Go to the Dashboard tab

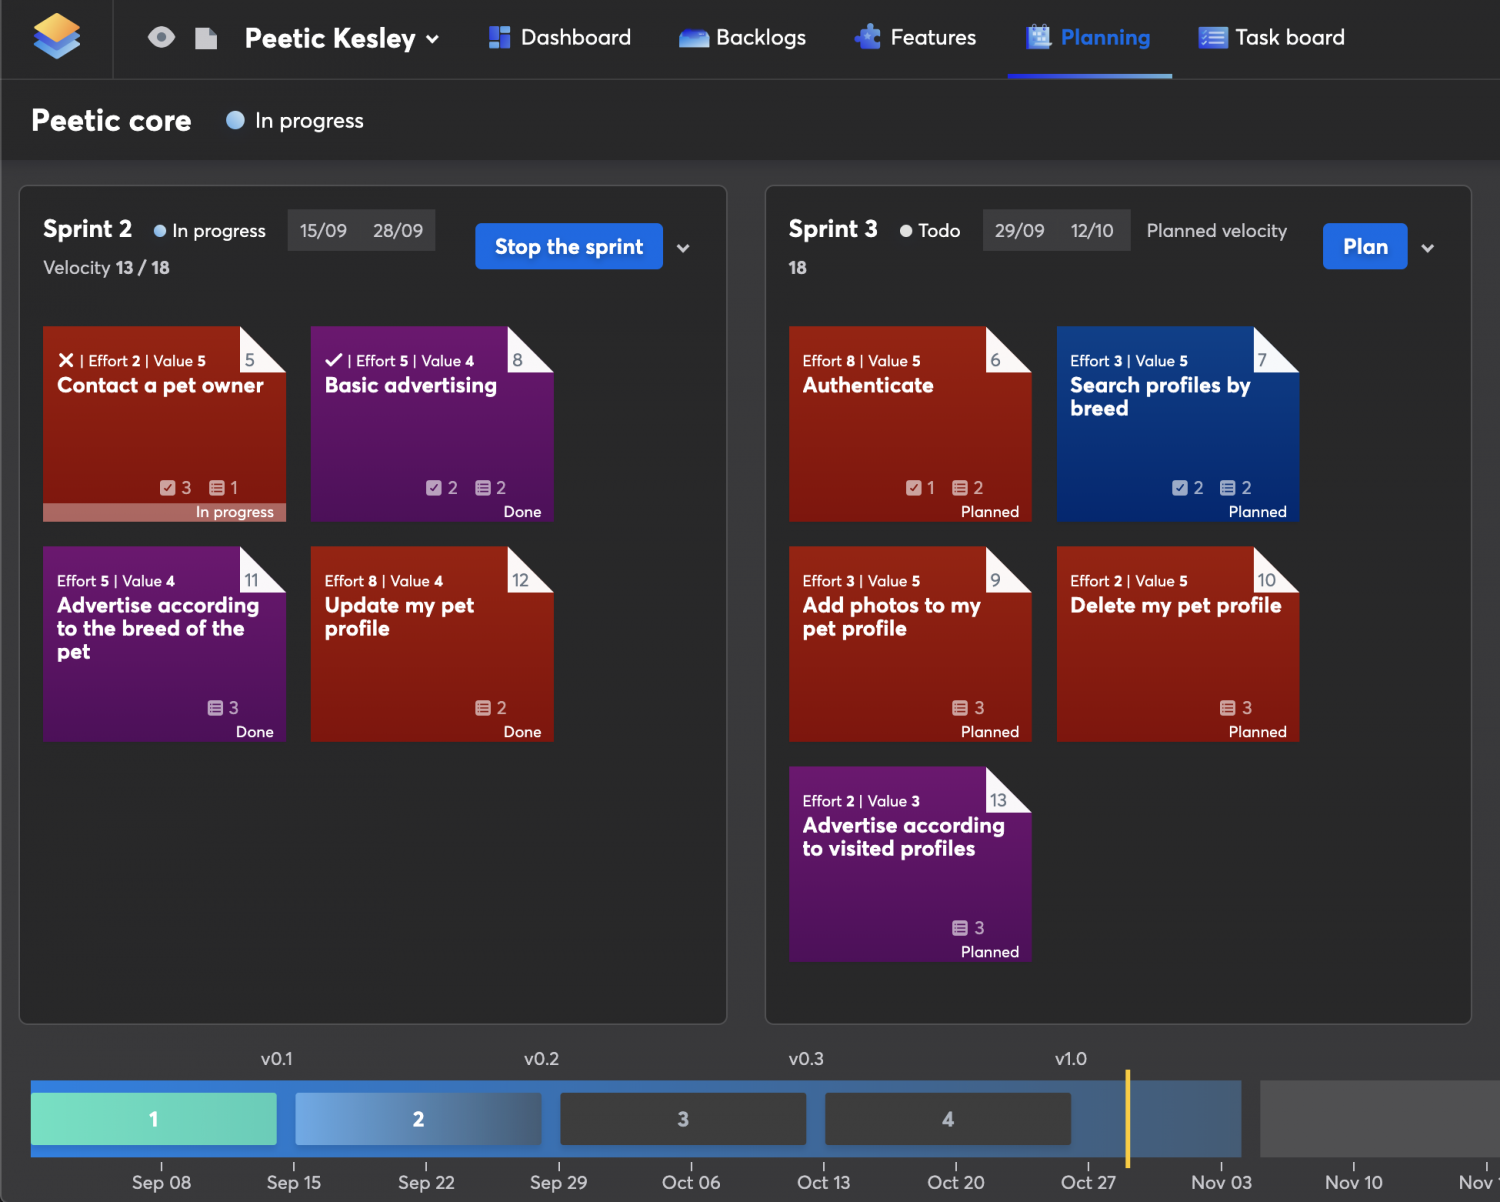560,38
